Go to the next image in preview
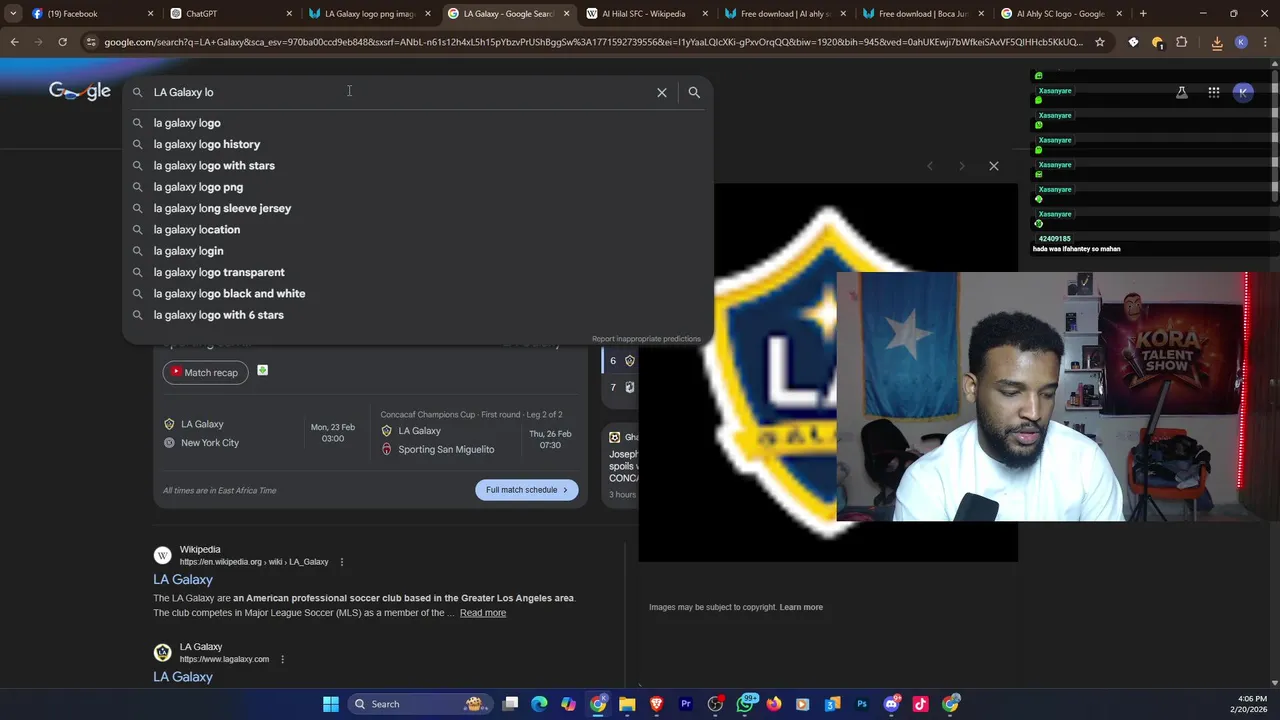 961,166
